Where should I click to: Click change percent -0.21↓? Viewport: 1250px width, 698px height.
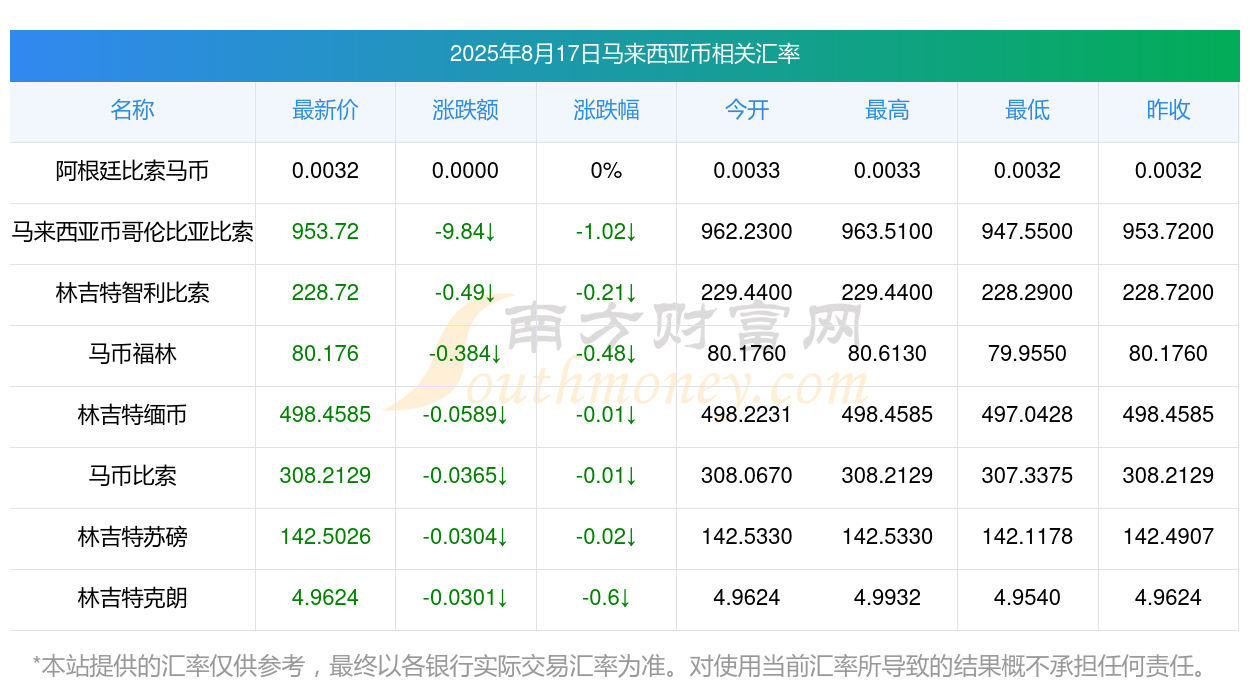coord(606,293)
